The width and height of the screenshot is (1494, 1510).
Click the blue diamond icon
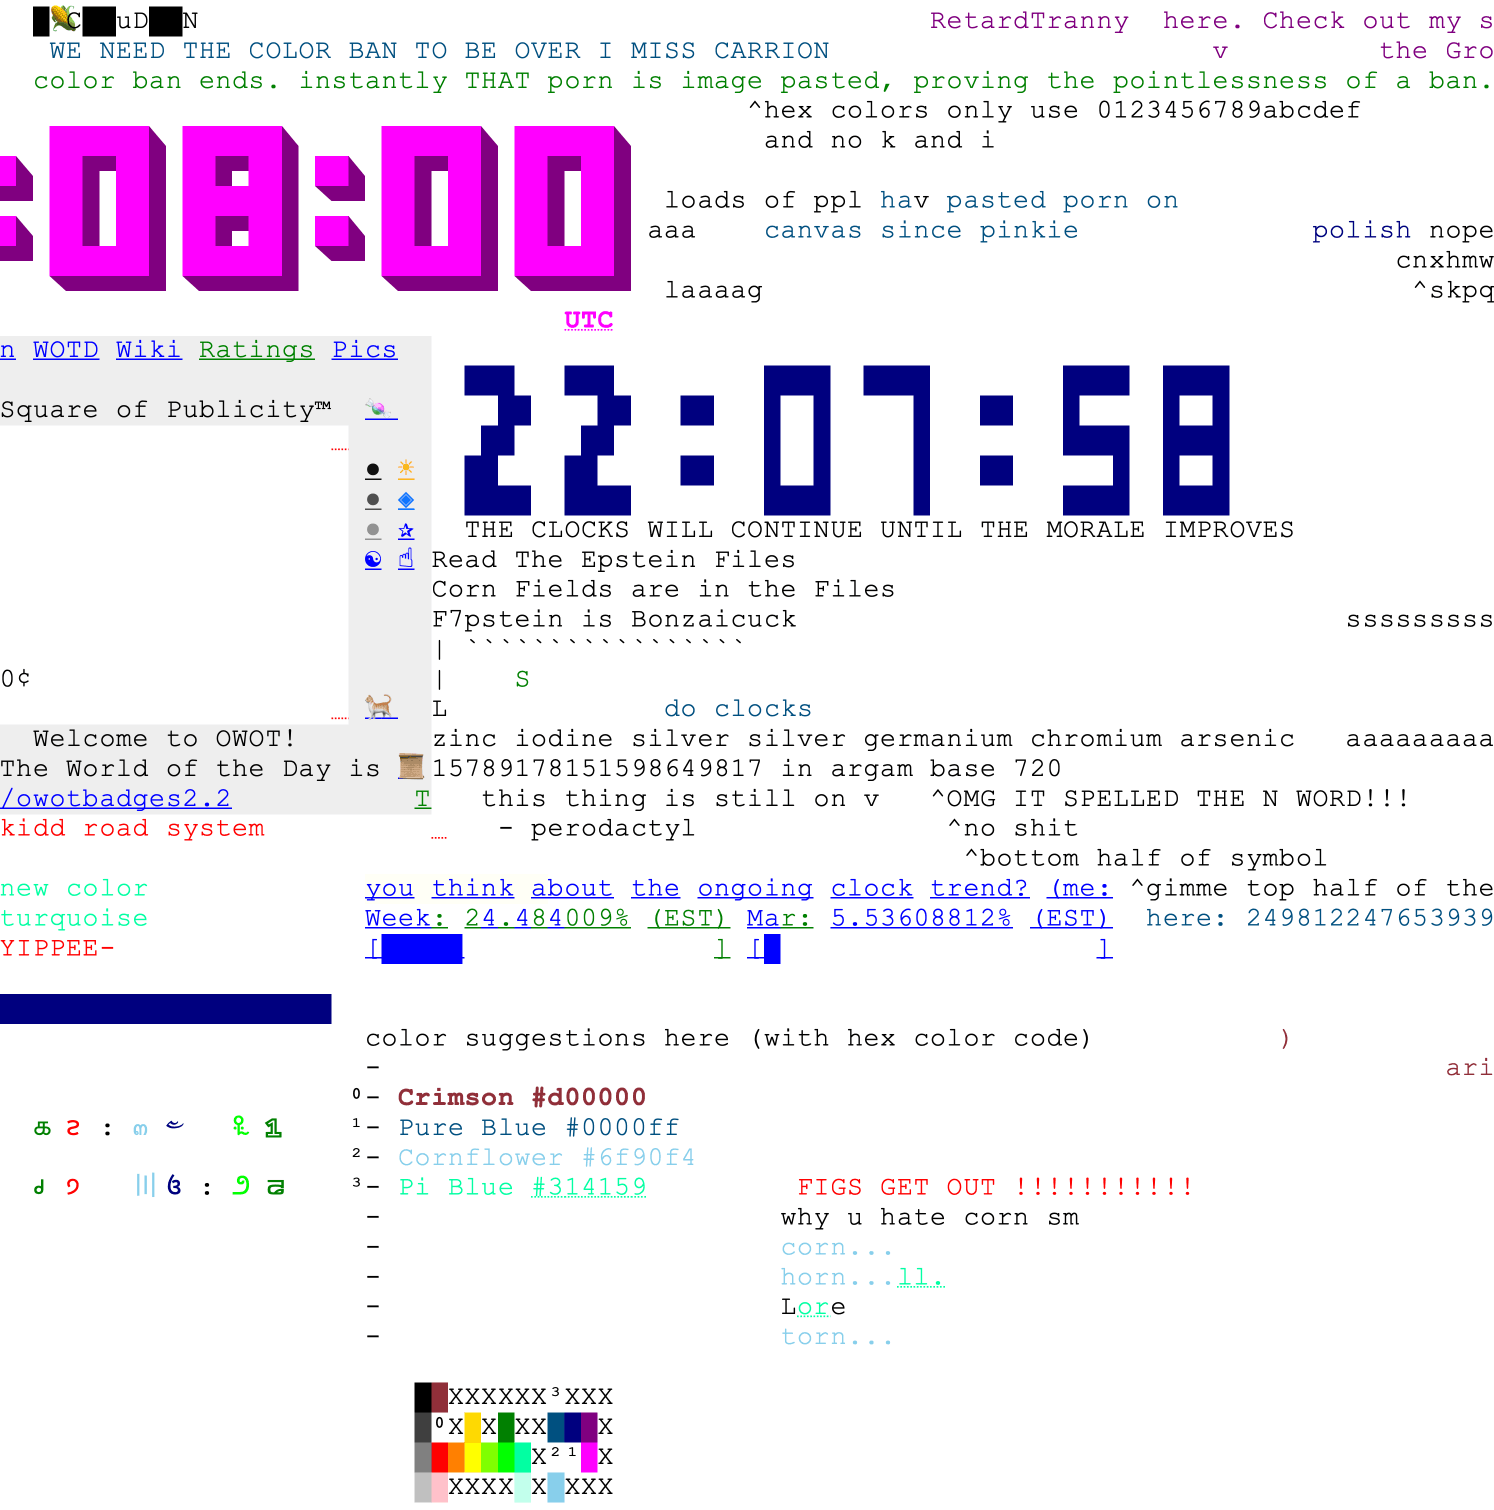click(406, 500)
